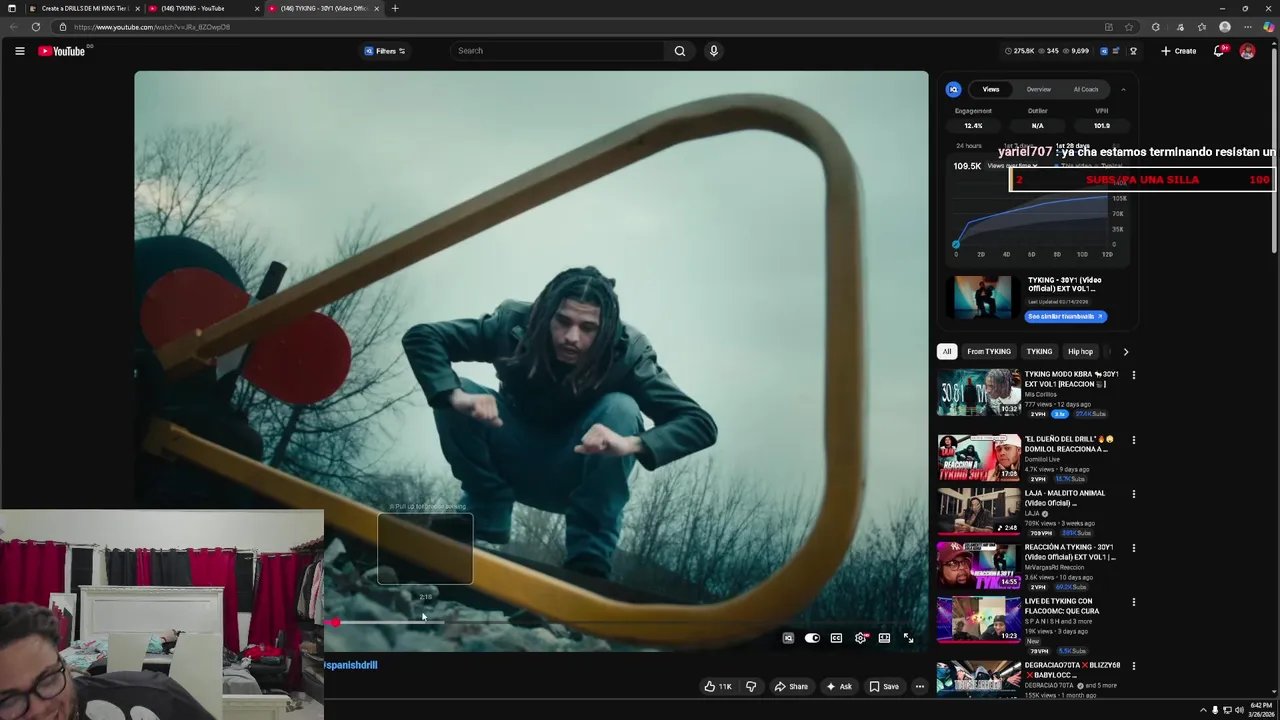This screenshot has height=720, width=1280.
Task: Switch to the Views tab in vidIQ
Action: 990,89
